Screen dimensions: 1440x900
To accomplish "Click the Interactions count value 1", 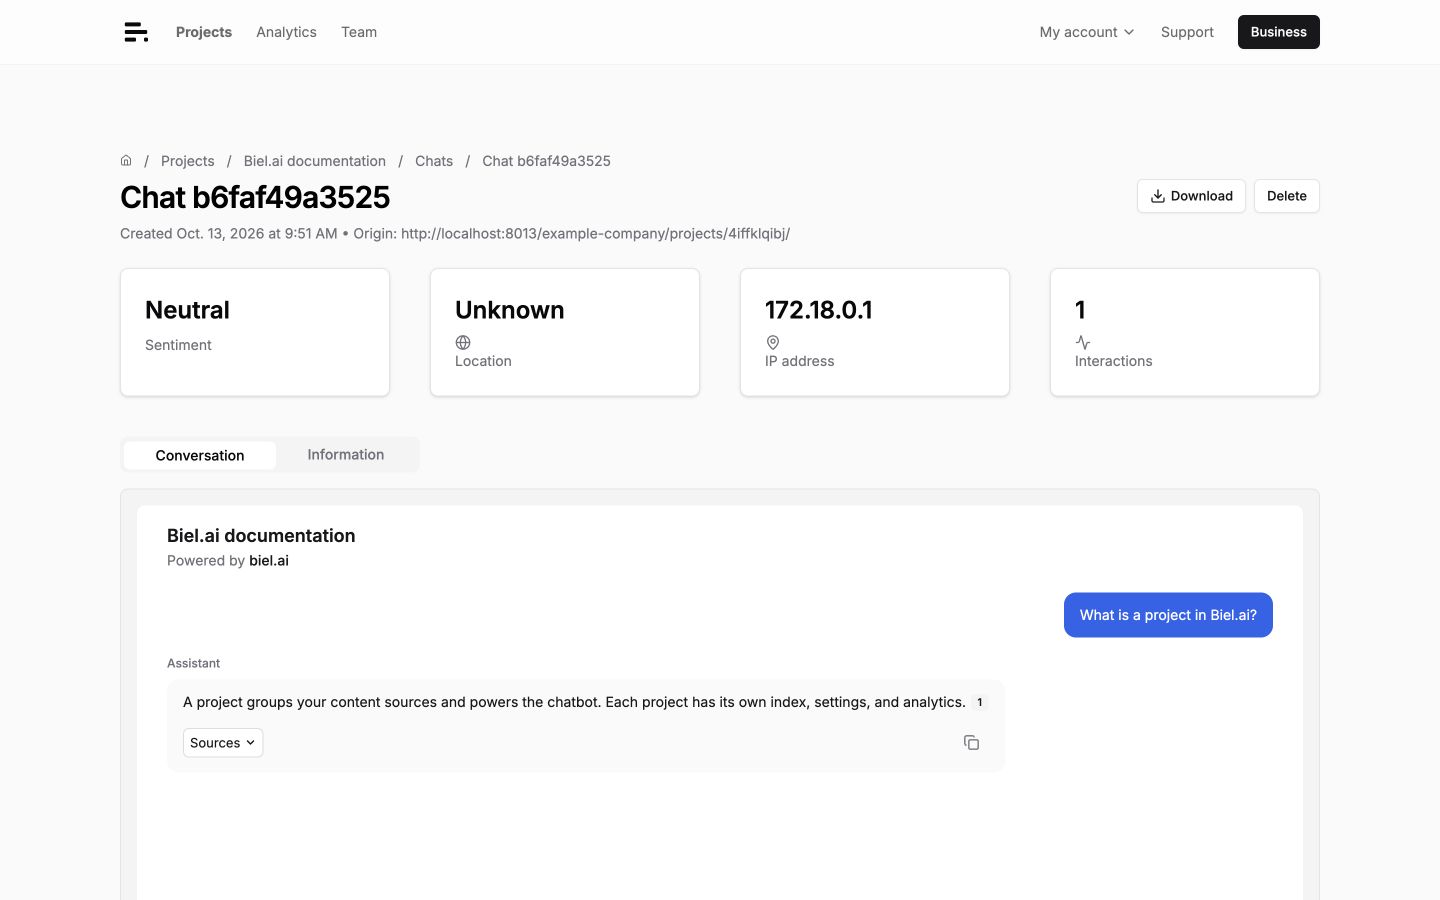I will [x=1080, y=310].
